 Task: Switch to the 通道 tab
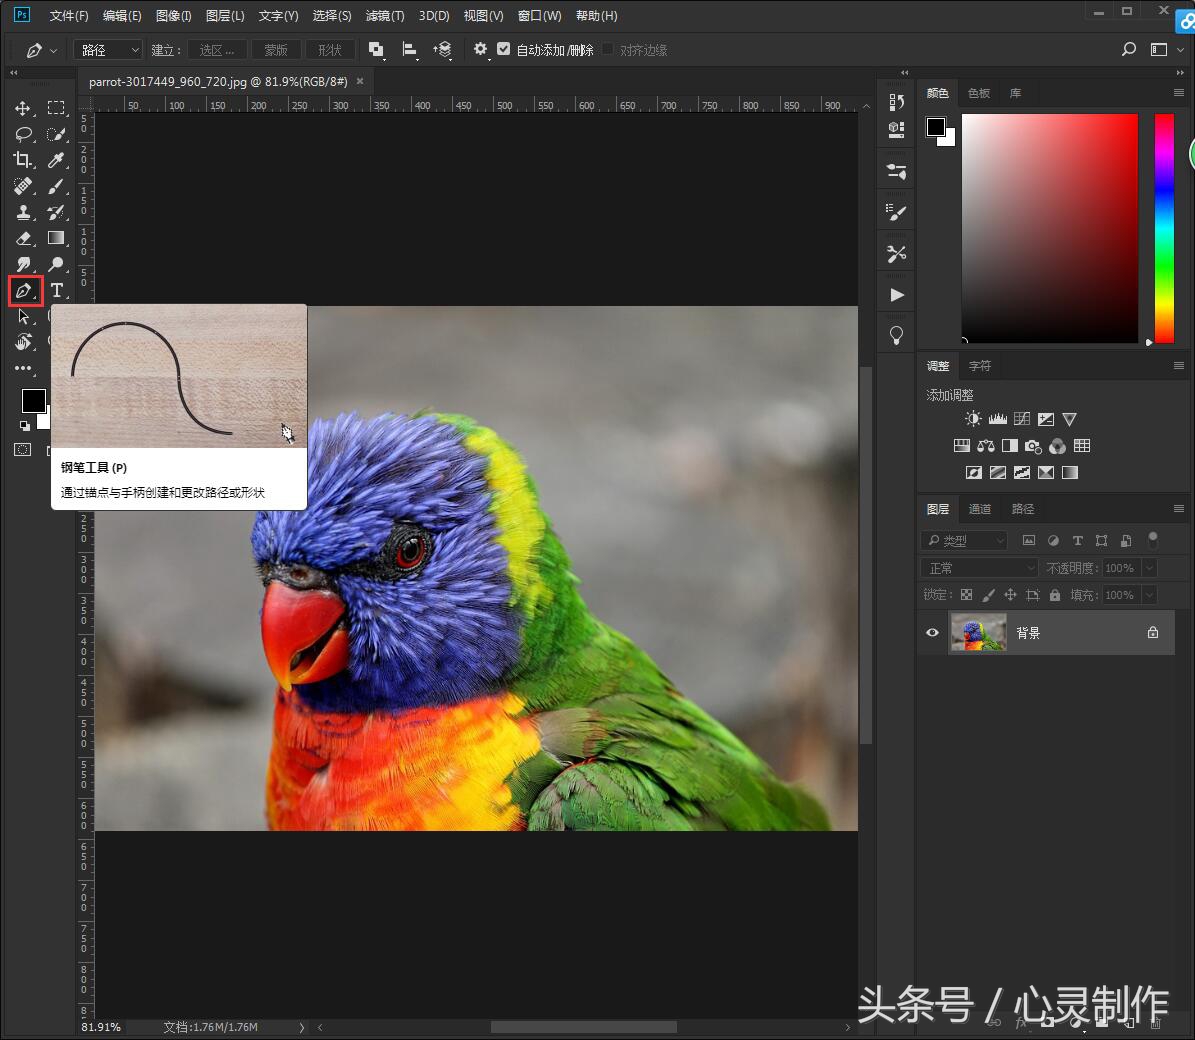point(979,509)
